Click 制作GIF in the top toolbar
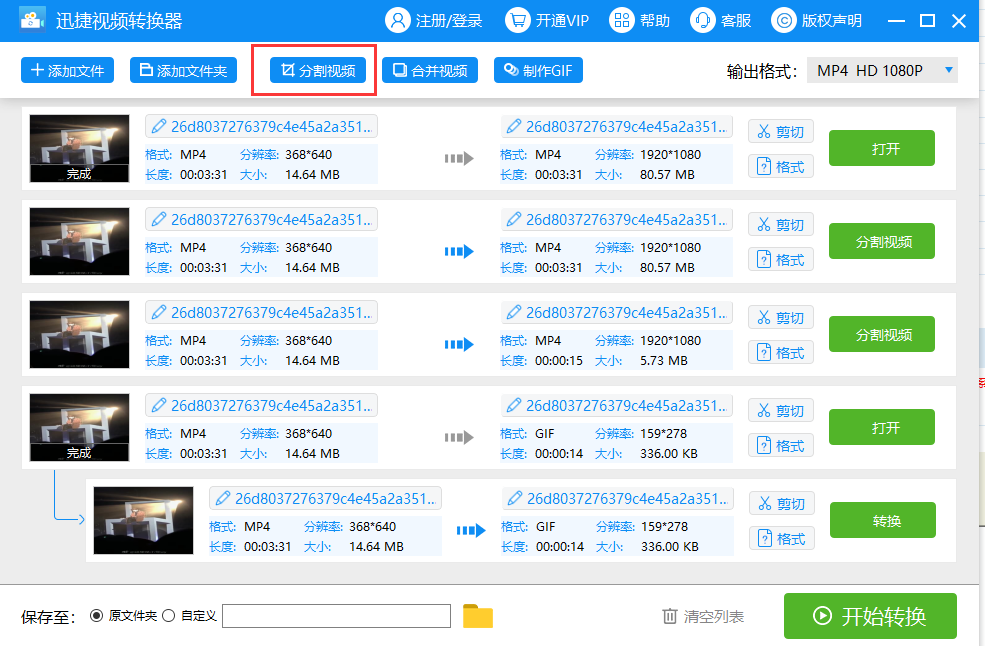This screenshot has width=985, height=646. [538, 71]
